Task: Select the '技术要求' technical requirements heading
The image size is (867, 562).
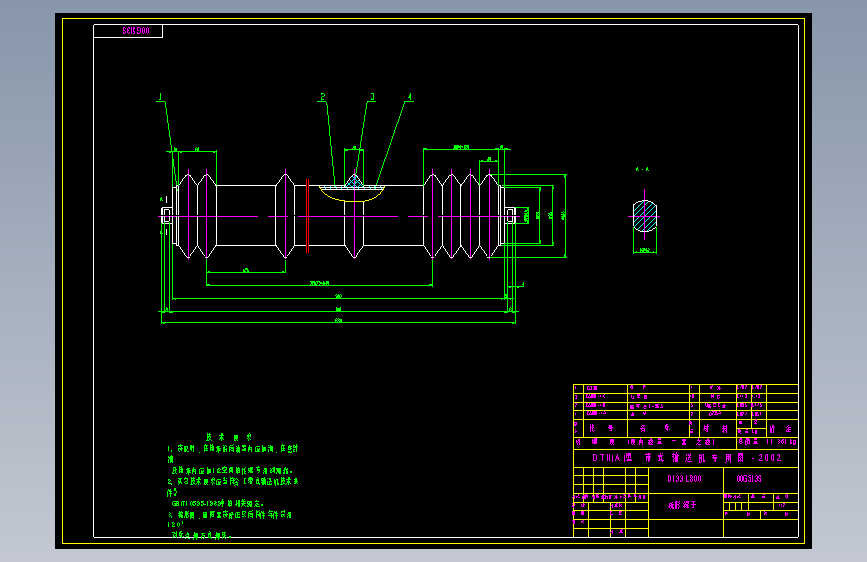Action: pyautogui.click(x=228, y=437)
